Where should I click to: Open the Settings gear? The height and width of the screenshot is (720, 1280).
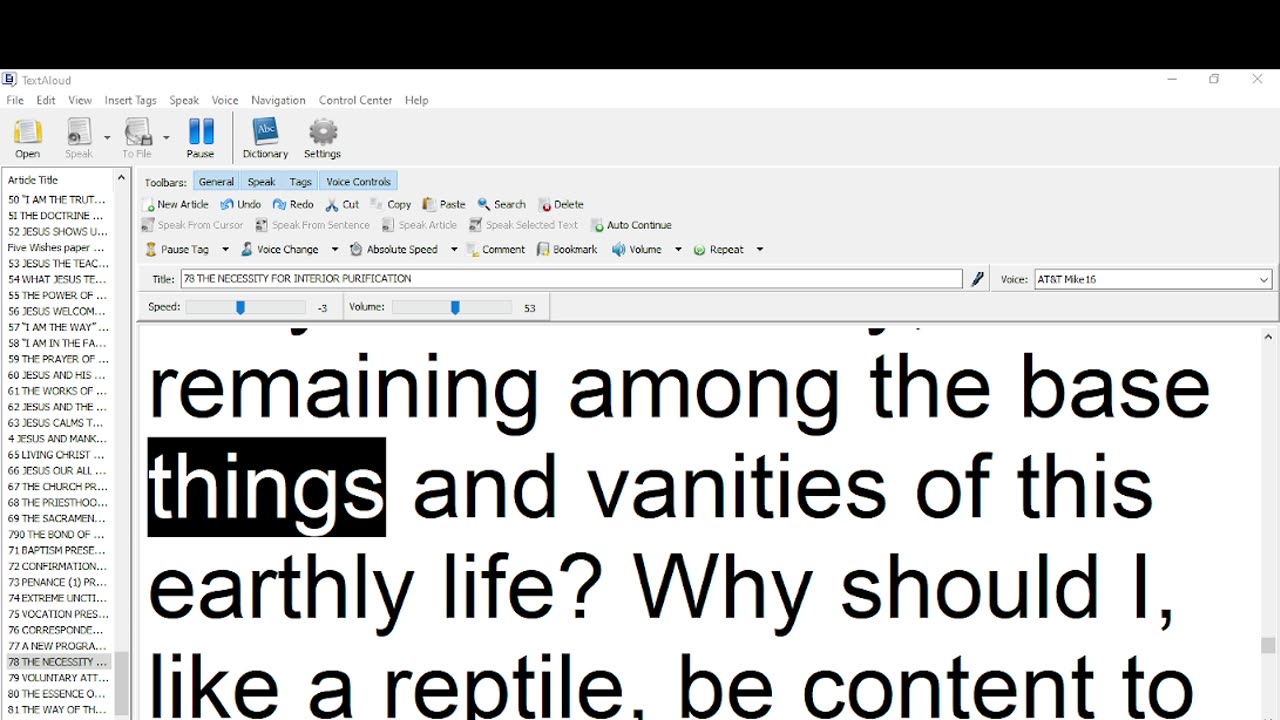322,138
